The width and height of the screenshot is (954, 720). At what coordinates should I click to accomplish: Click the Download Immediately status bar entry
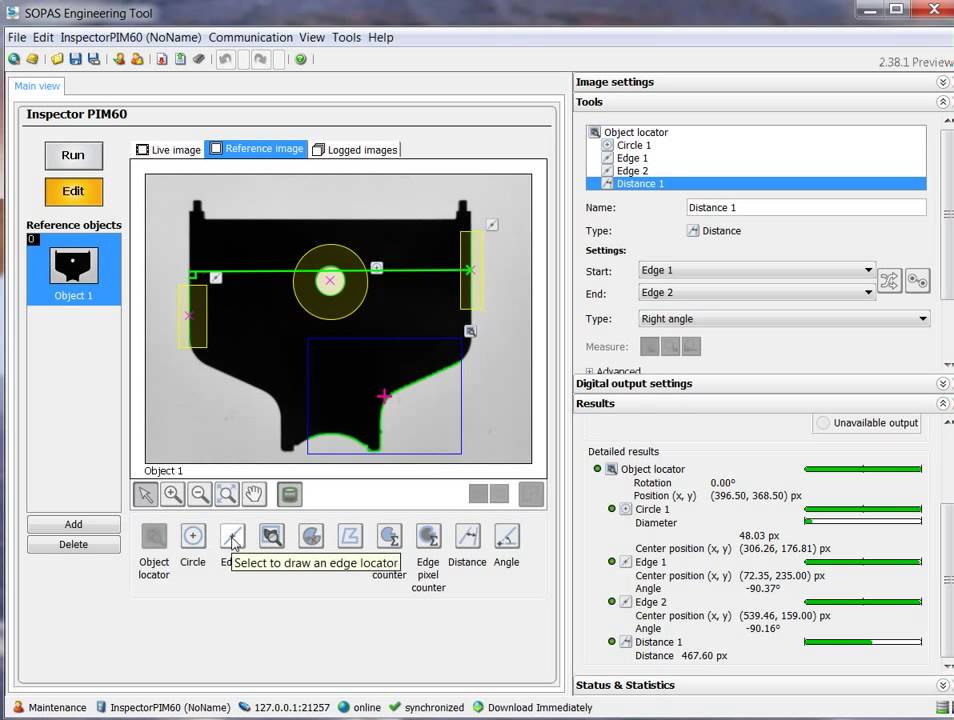pos(533,708)
